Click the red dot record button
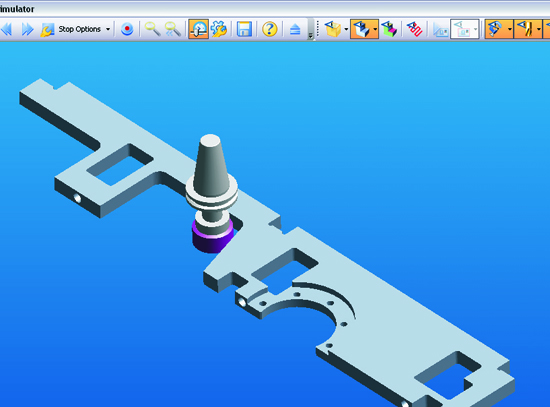 point(127,29)
